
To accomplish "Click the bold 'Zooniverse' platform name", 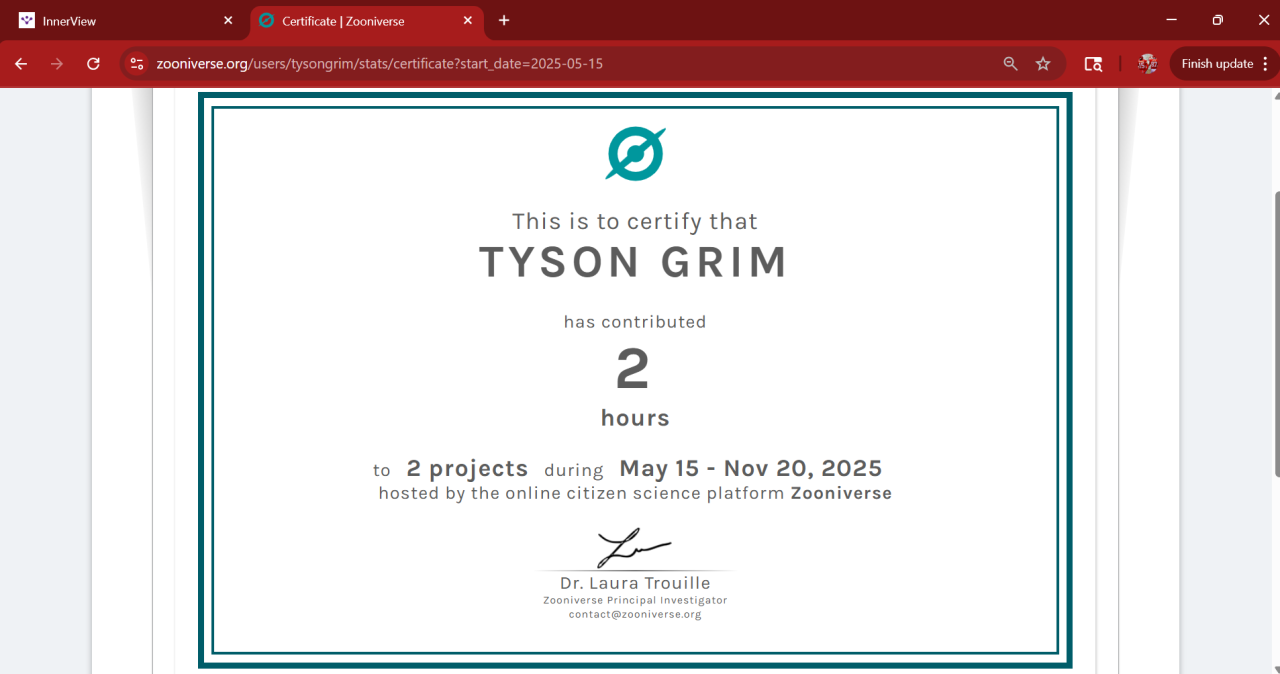I will click(x=841, y=493).
